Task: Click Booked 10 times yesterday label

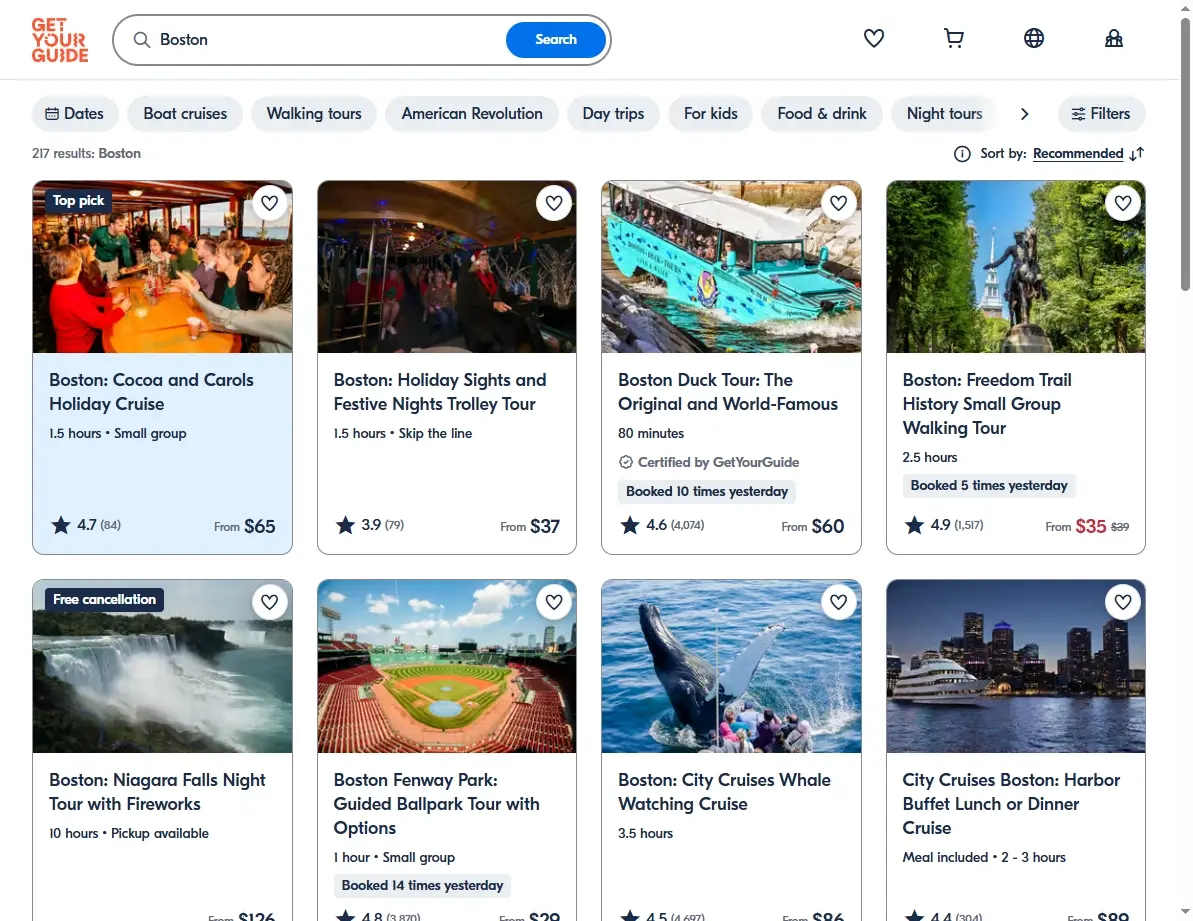Action: pos(707,491)
